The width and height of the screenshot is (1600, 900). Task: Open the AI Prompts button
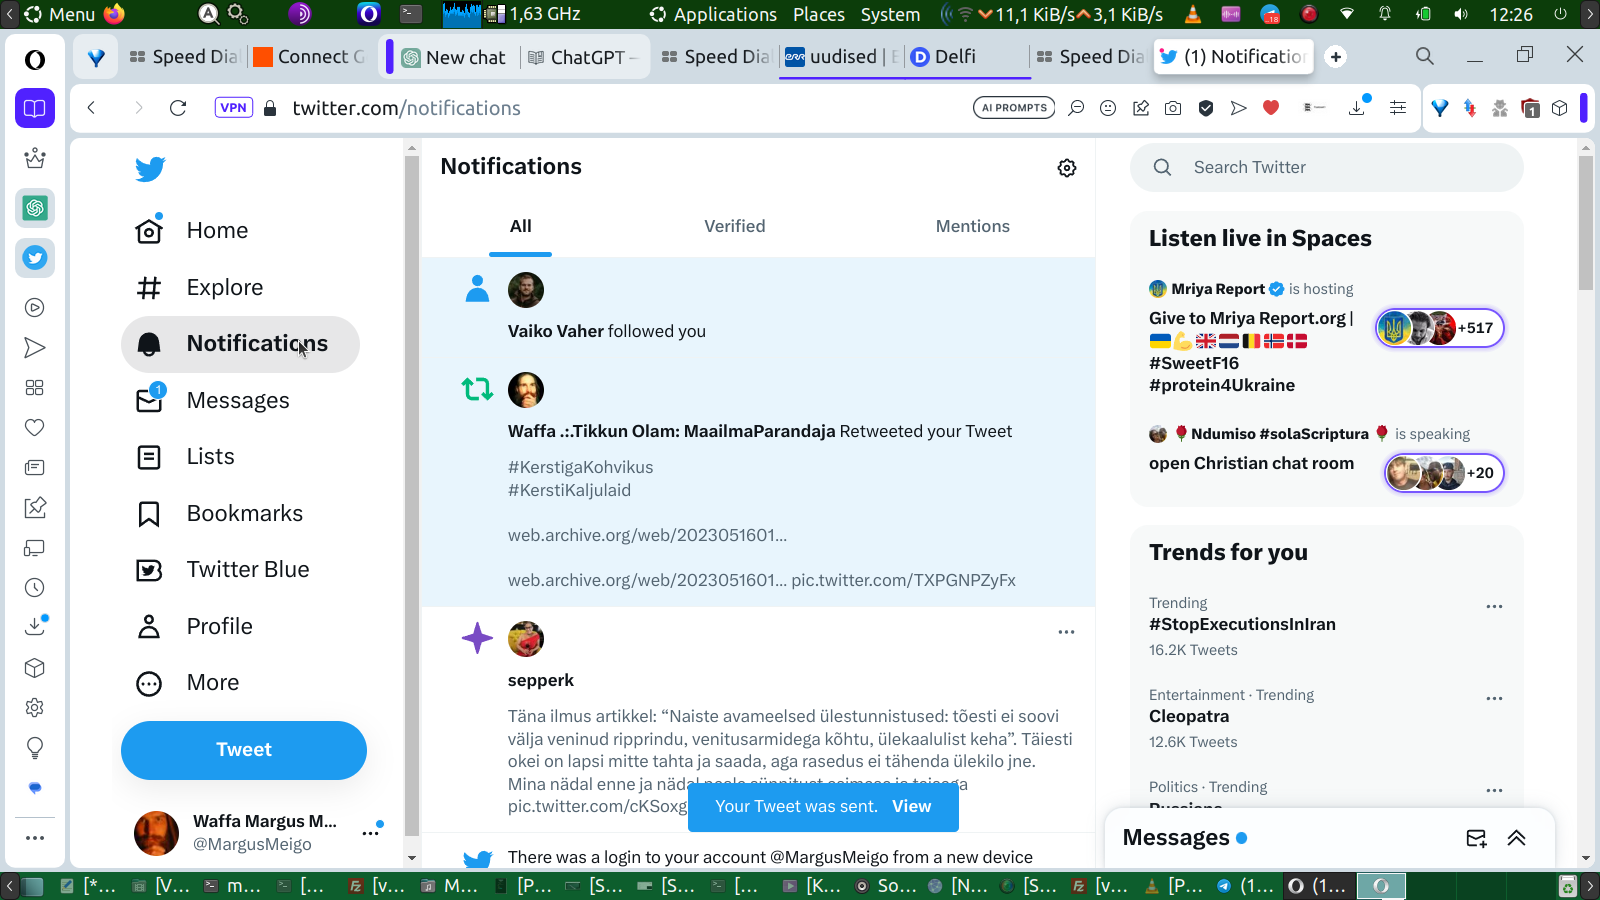(1014, 108)
